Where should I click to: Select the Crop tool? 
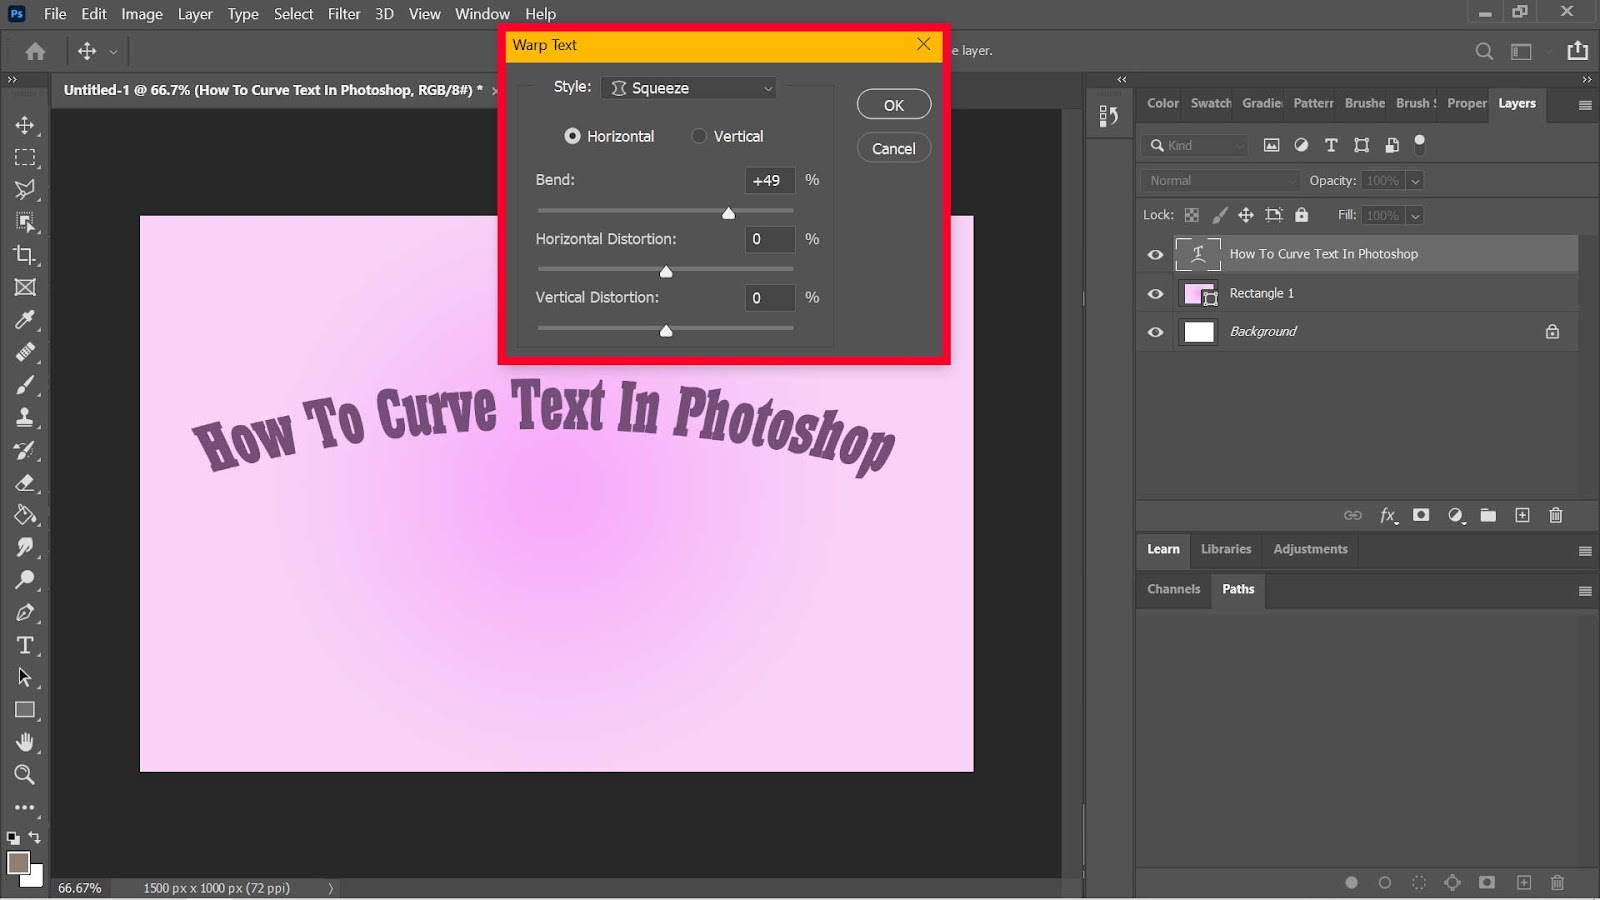coord(25,255)
